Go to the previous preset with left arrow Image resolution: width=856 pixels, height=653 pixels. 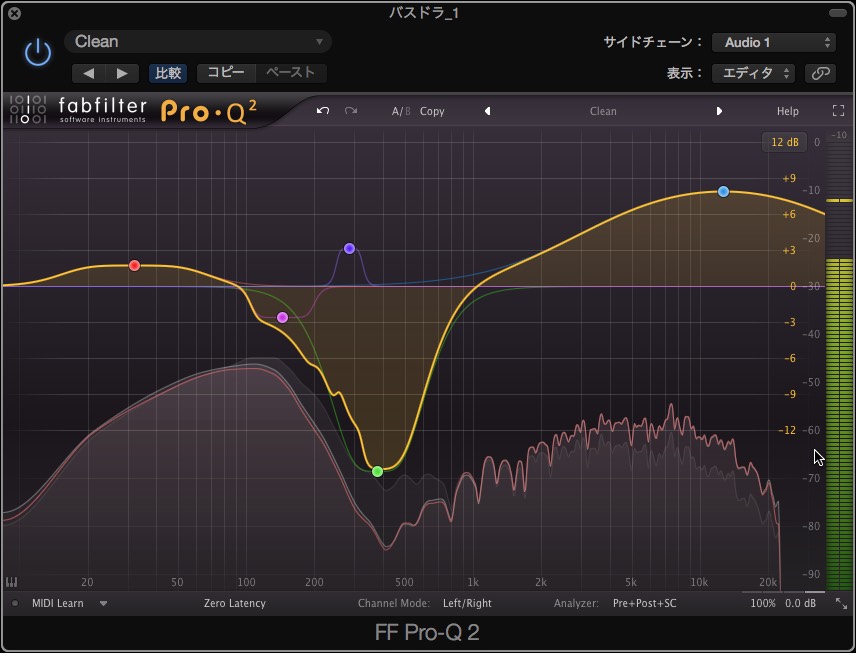[88, 73]
